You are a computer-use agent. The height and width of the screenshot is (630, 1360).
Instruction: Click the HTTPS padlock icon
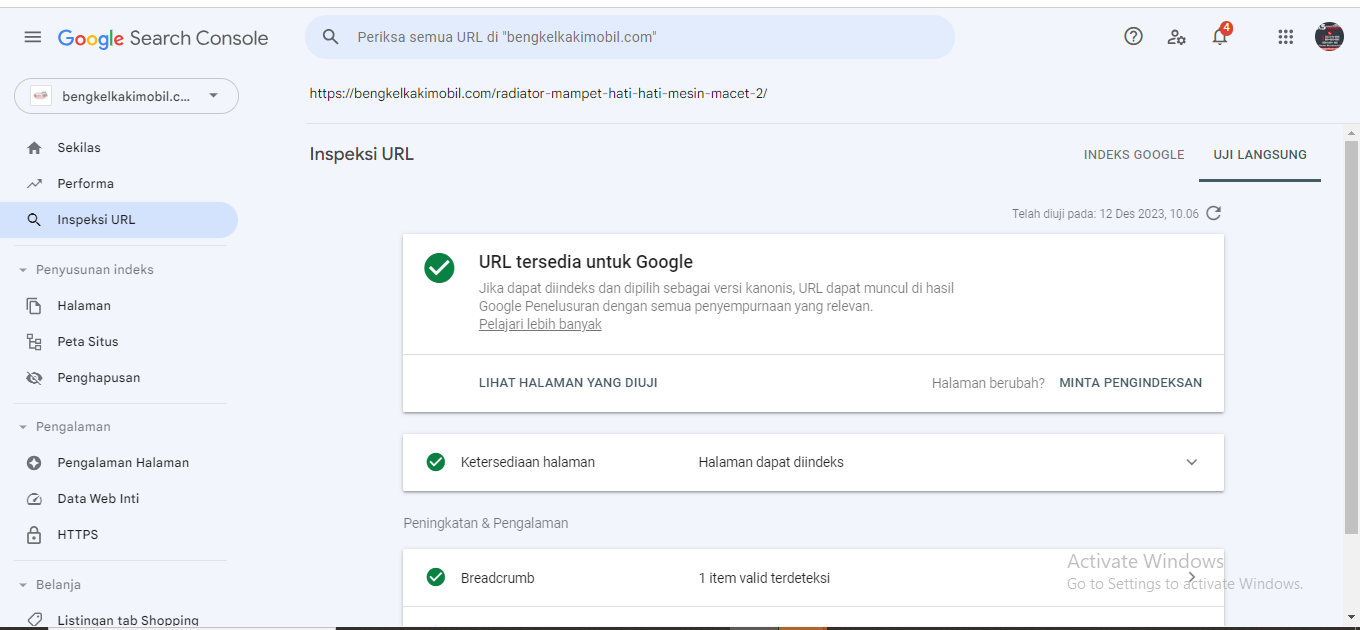(35, 535)
